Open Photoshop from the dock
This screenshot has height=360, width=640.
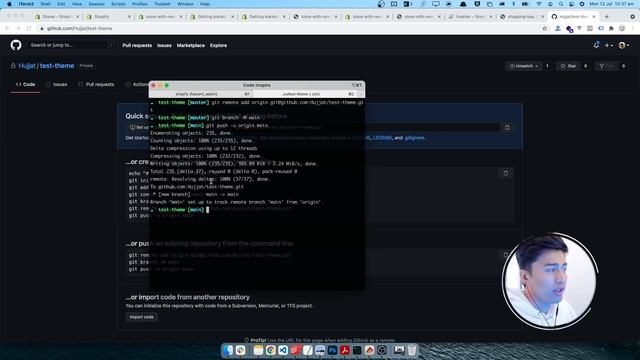pos(332,350)
